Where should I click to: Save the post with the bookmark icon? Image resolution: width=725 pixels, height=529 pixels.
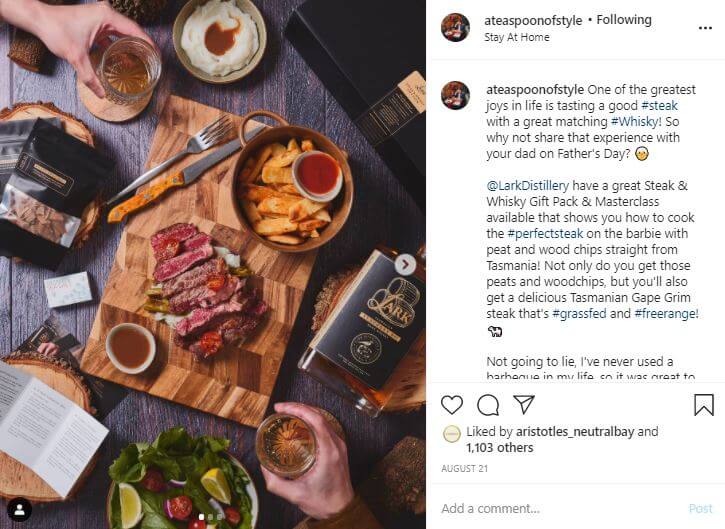coord(704,405)
